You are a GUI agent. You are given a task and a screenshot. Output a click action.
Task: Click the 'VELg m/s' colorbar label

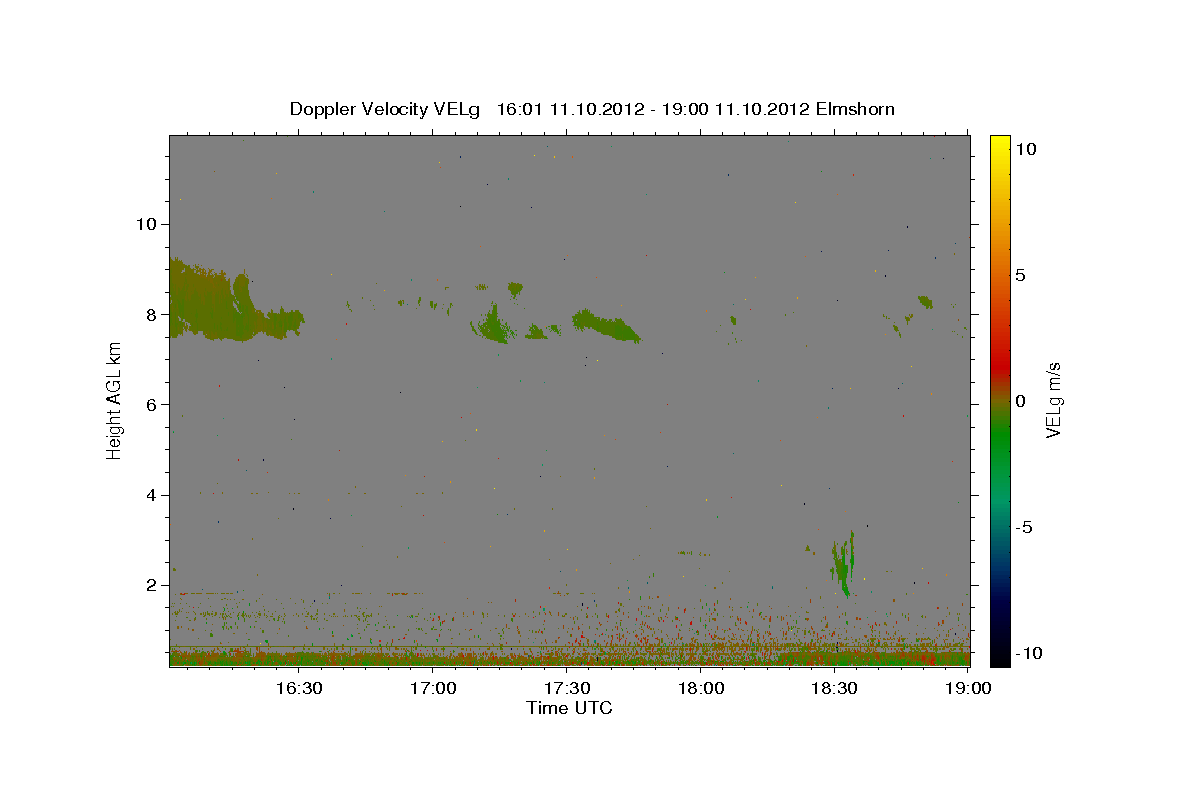pyautogui.click(x=1053, y=401)
